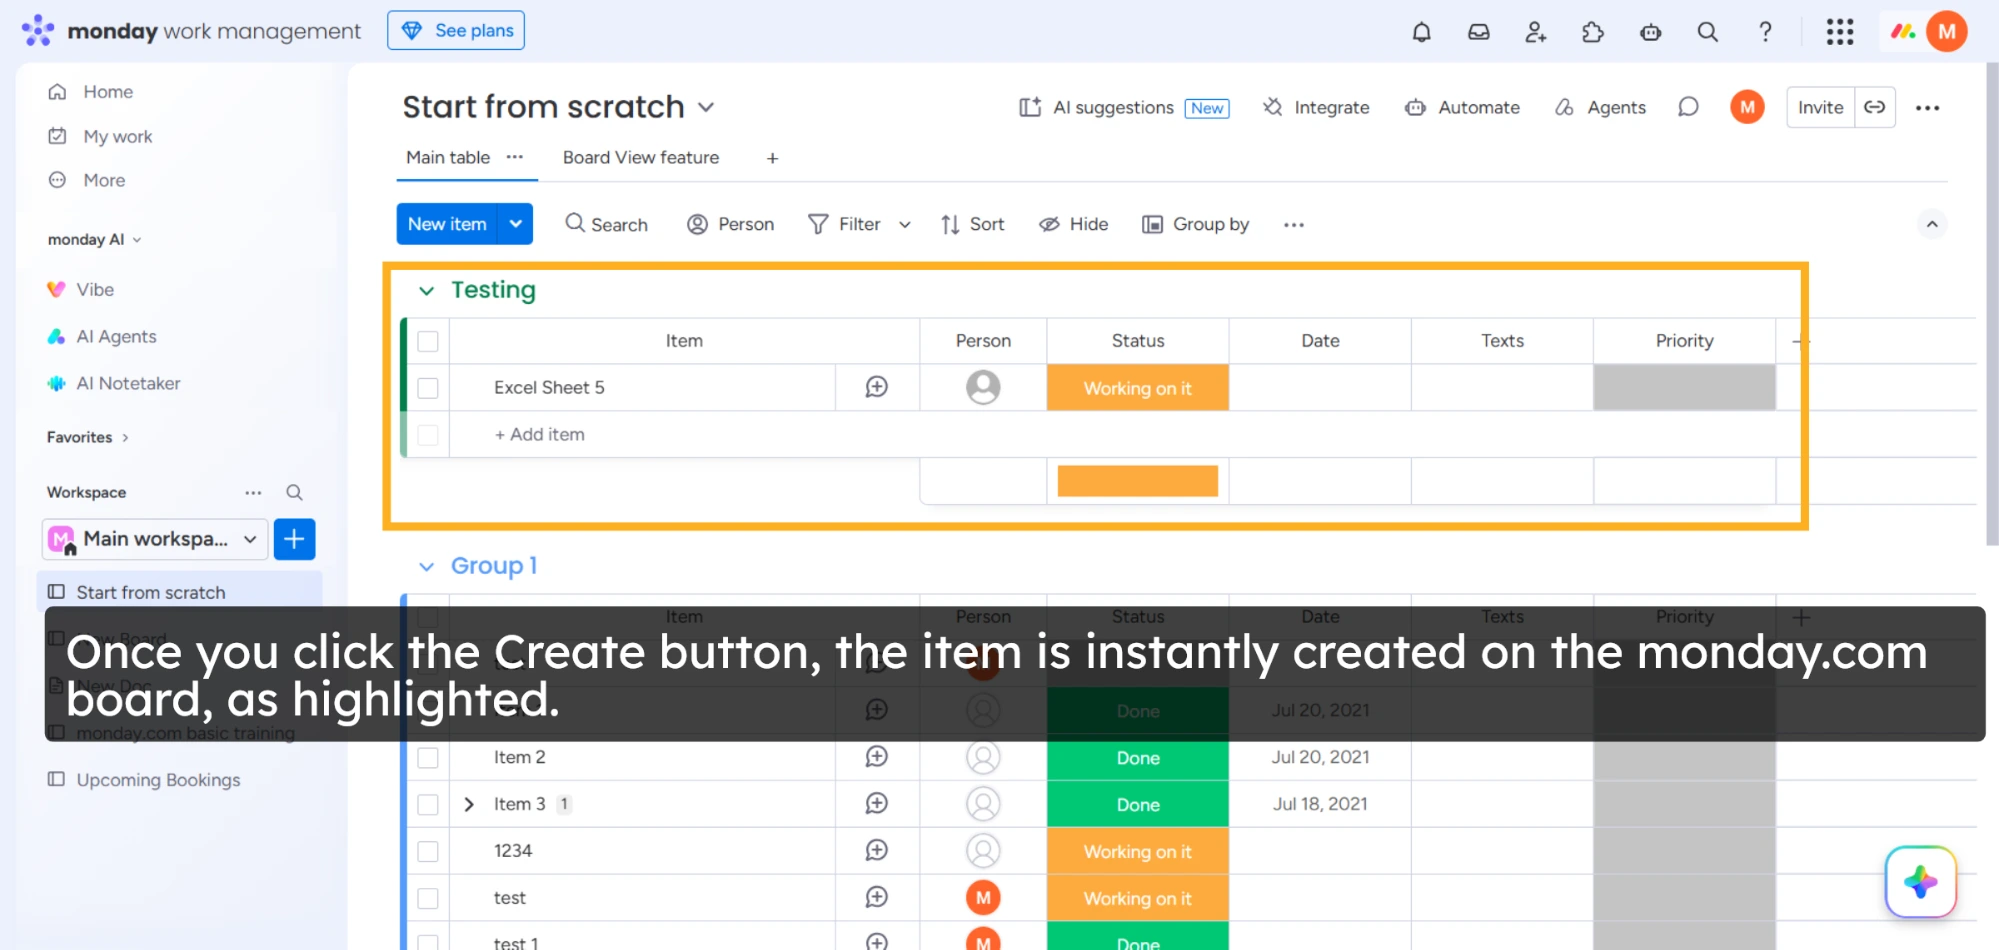Open the products switcher grid icon
The image size is (1999, 950).
point(1840,32)
